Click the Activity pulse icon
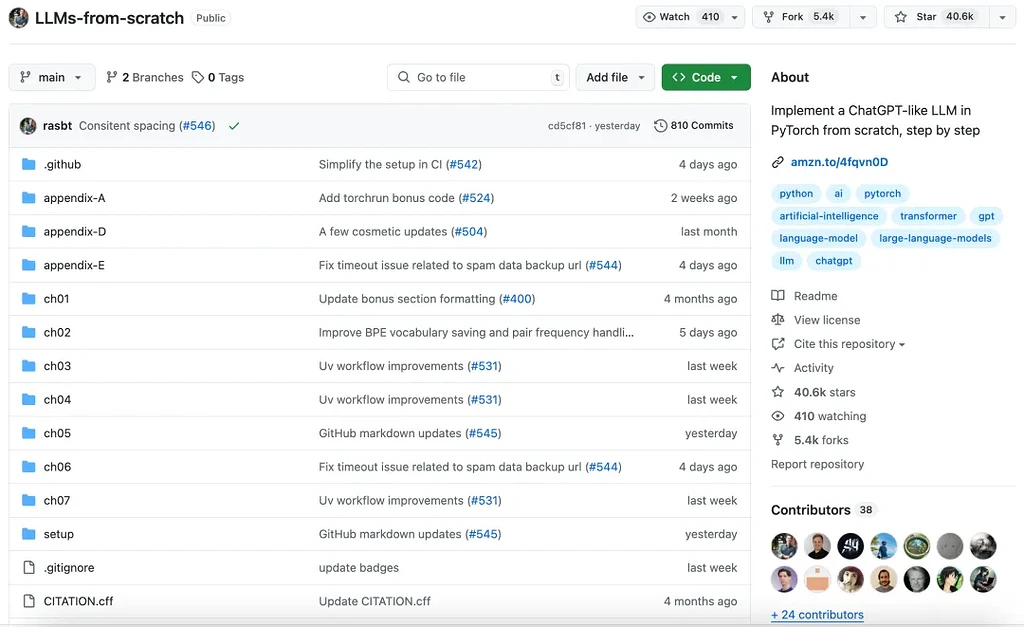 (778, 367)
